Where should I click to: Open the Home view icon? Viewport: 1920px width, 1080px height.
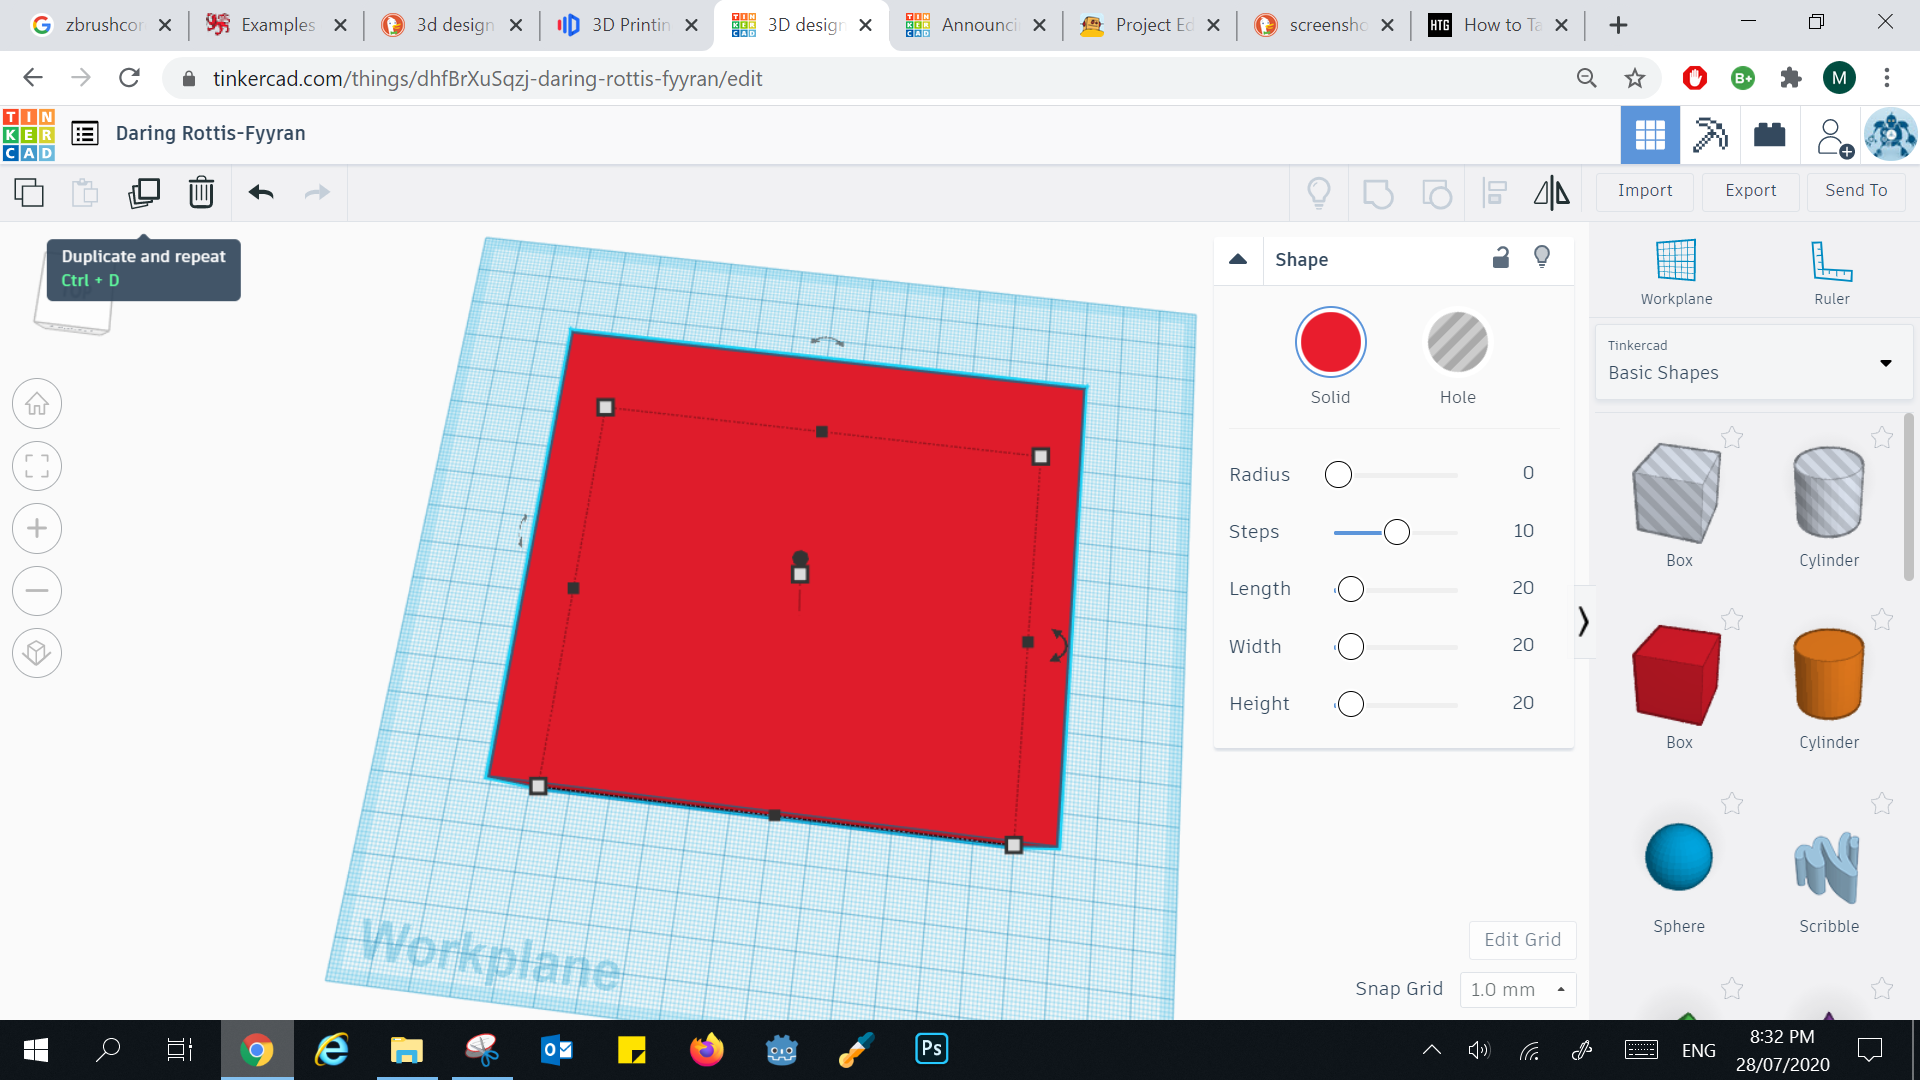pyautogui.click(x=37, y=403)
